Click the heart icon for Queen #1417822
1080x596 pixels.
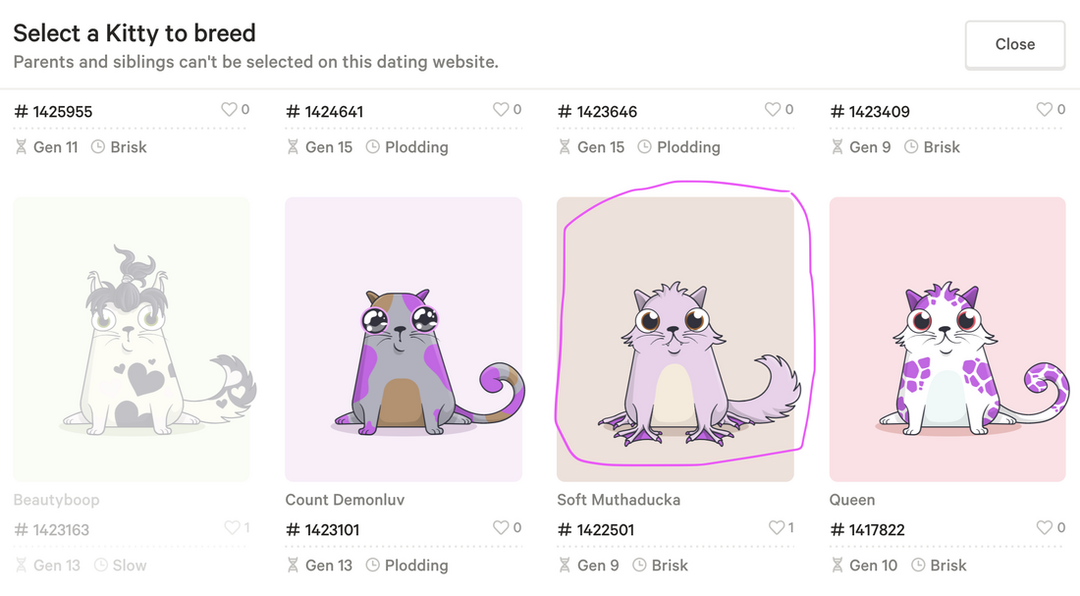(x=1044, y=528)
